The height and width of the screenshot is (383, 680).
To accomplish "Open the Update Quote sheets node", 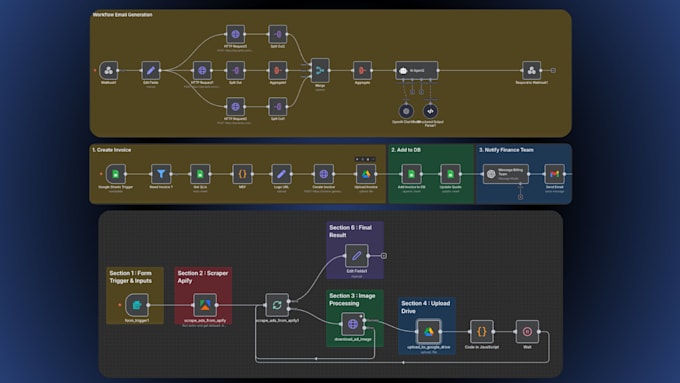I will pos(451,174).
